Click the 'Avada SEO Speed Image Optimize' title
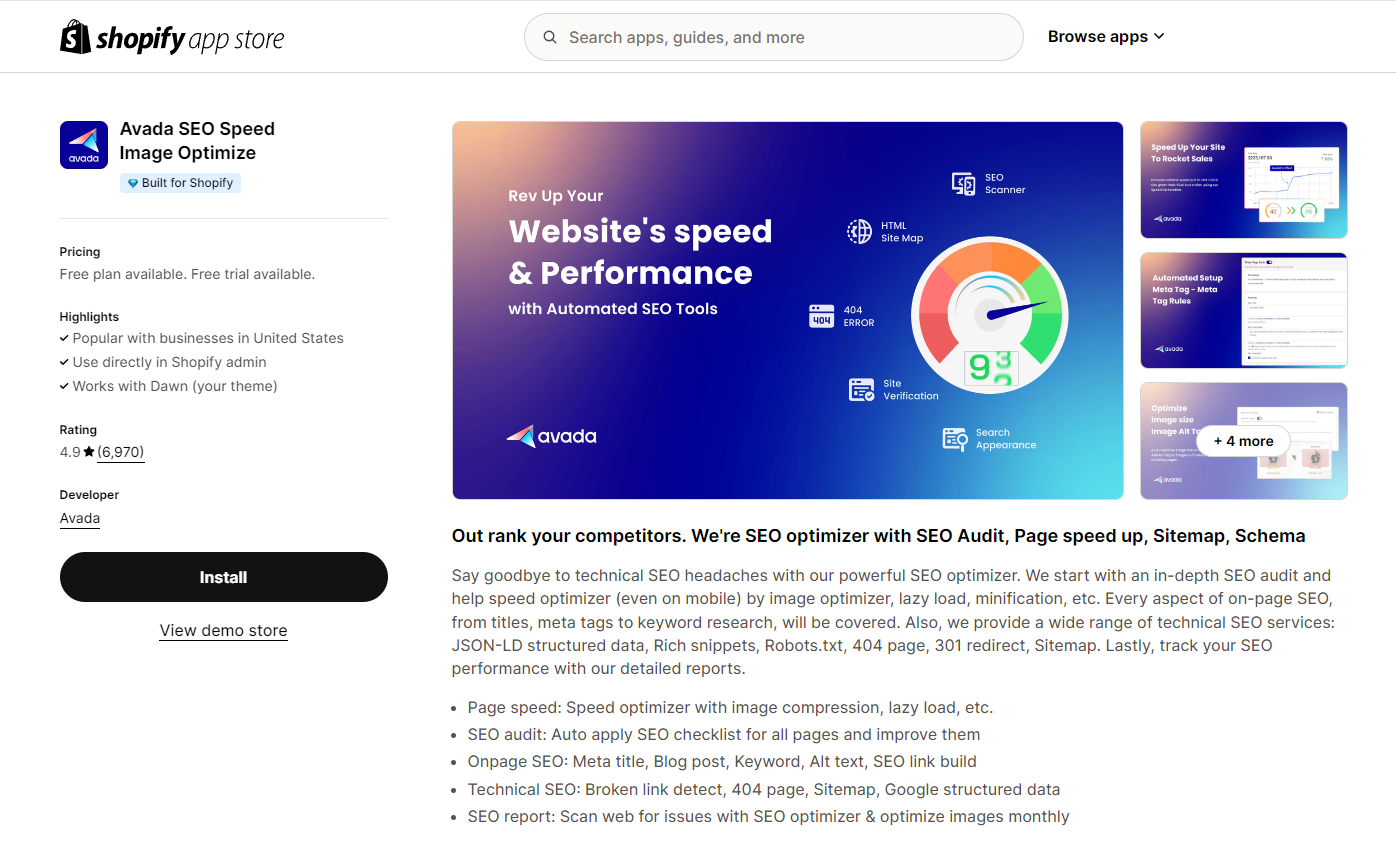 point(197,141)
